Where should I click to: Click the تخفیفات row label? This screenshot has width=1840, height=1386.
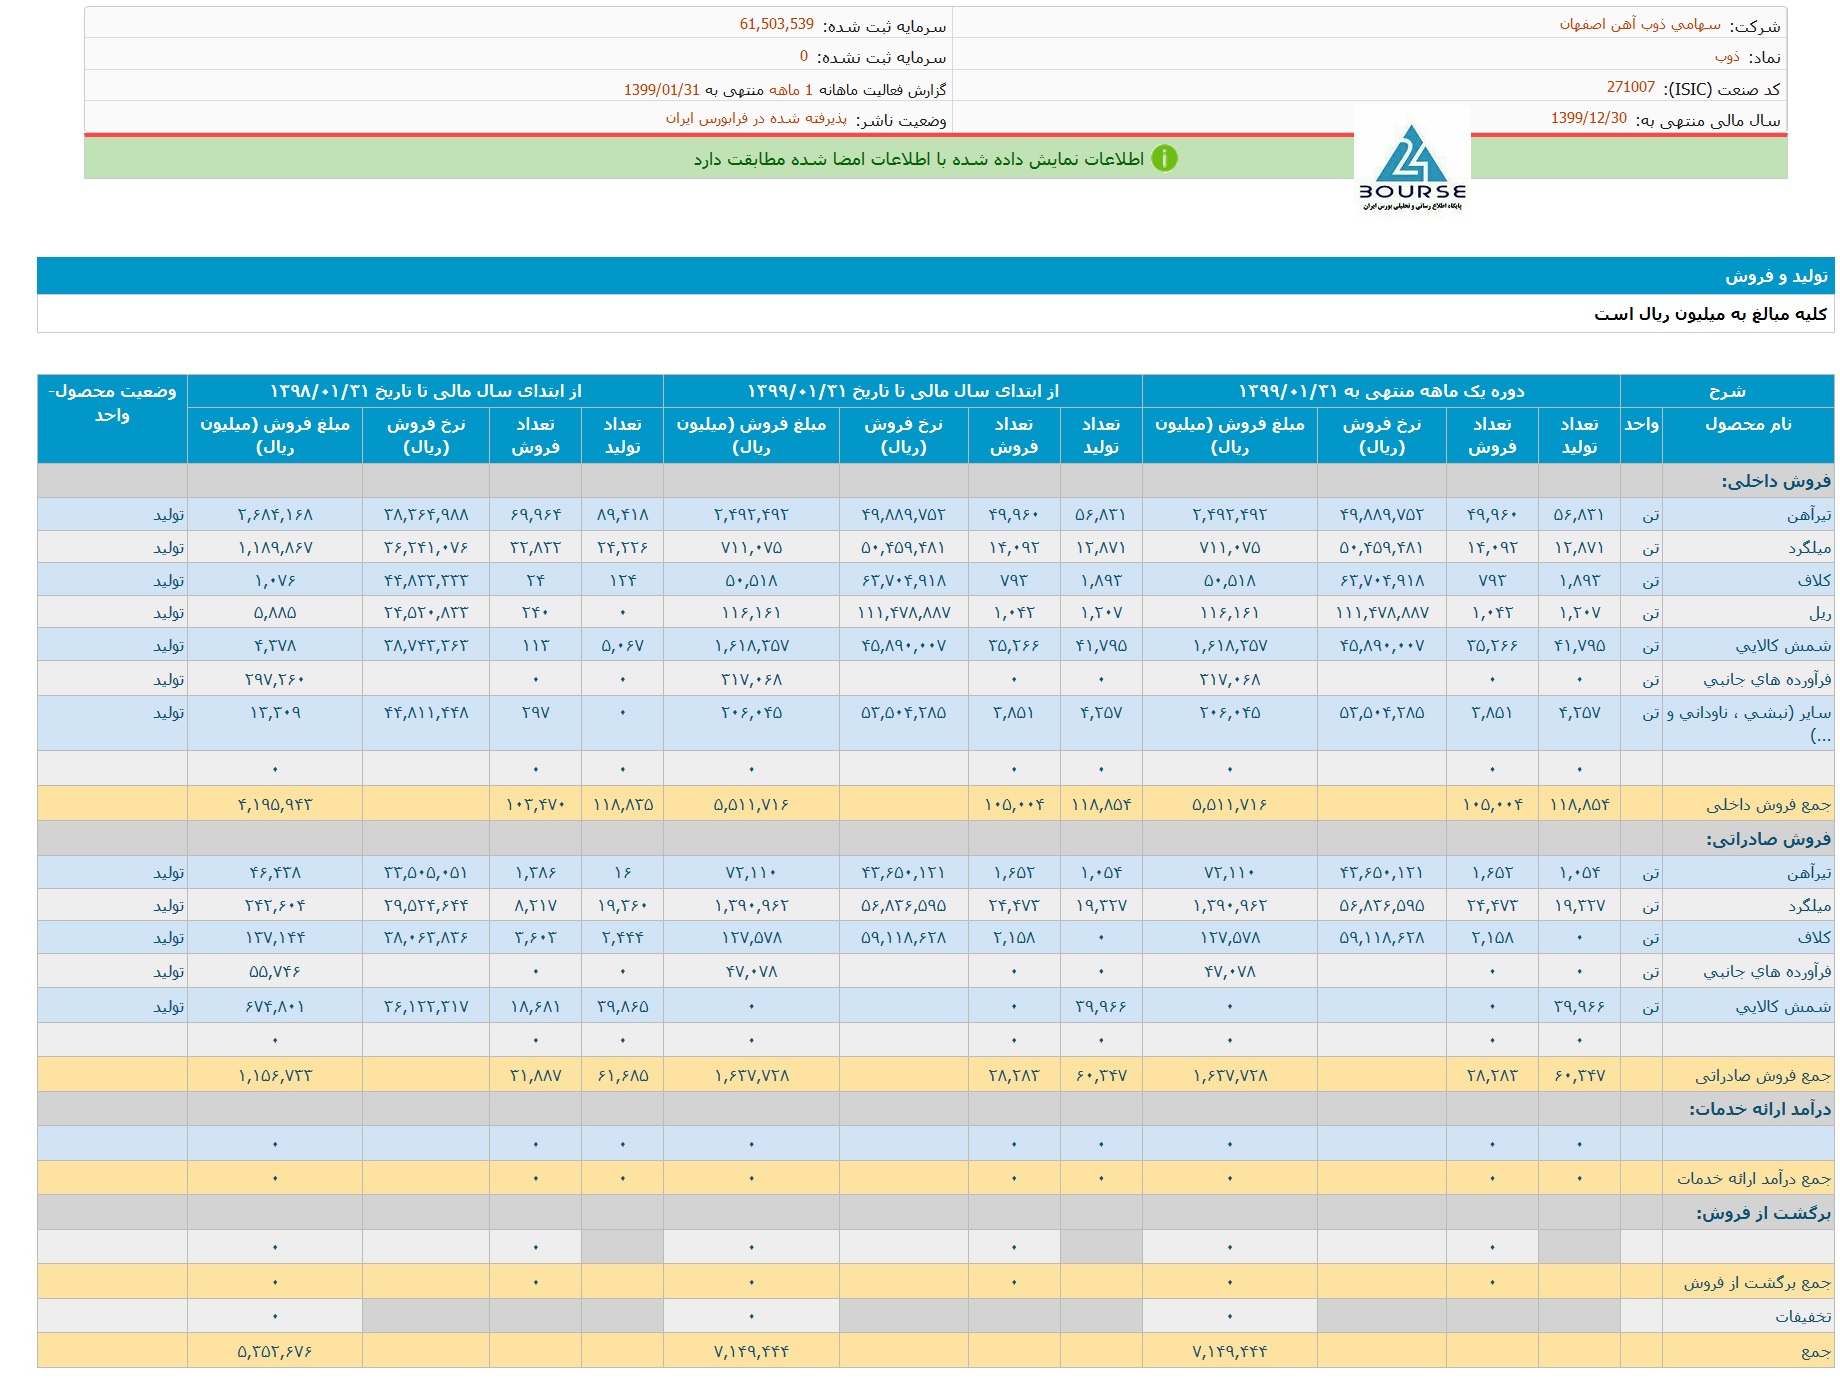[1802, 1317]
